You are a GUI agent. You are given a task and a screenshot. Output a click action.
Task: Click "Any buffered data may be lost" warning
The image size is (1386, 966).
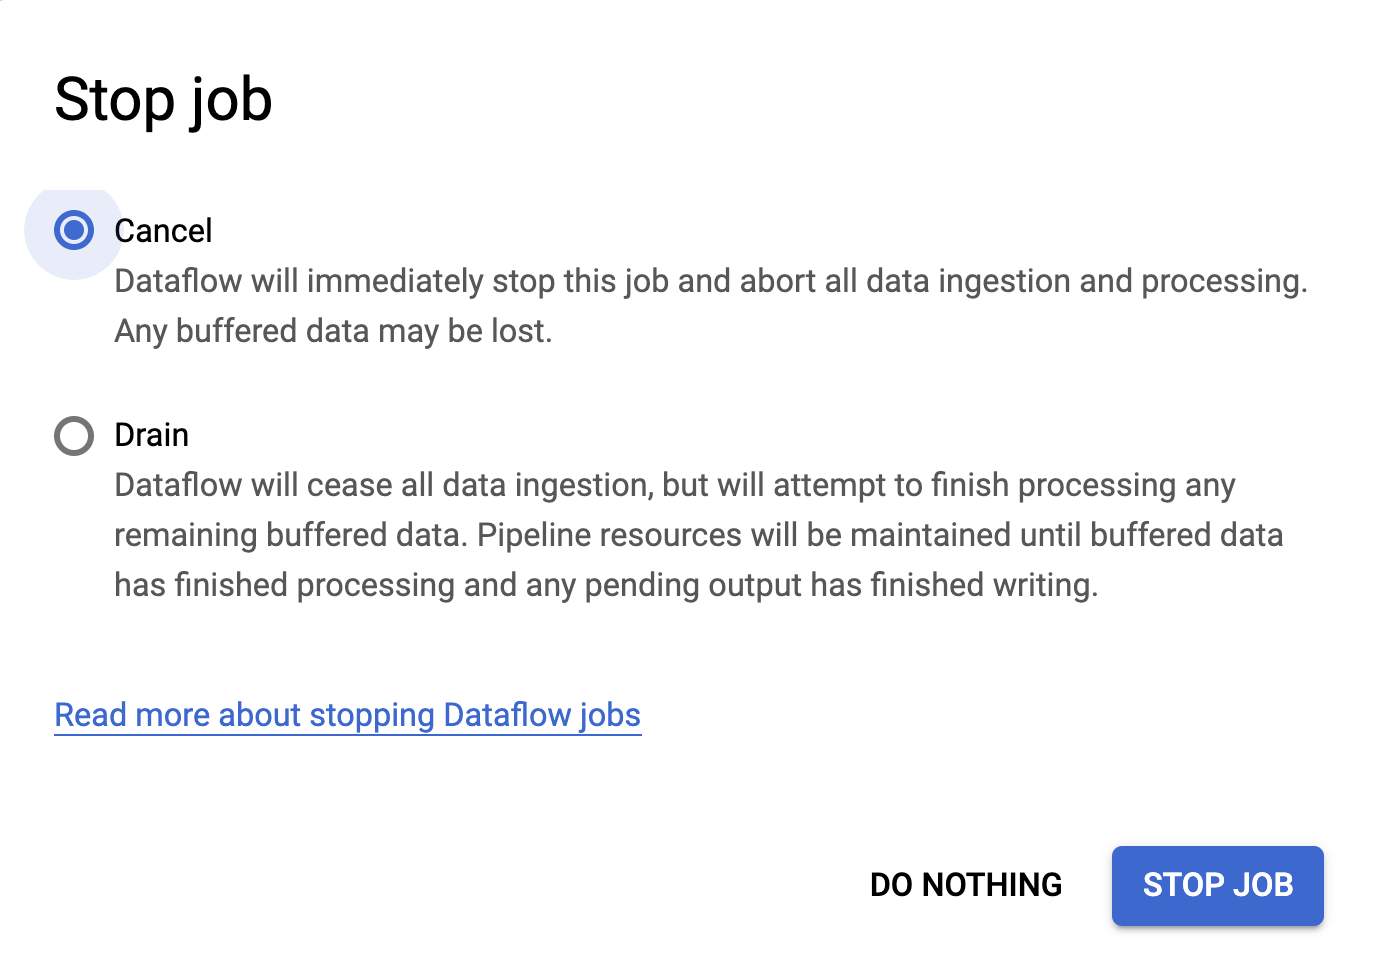click(x=333, y=331)
